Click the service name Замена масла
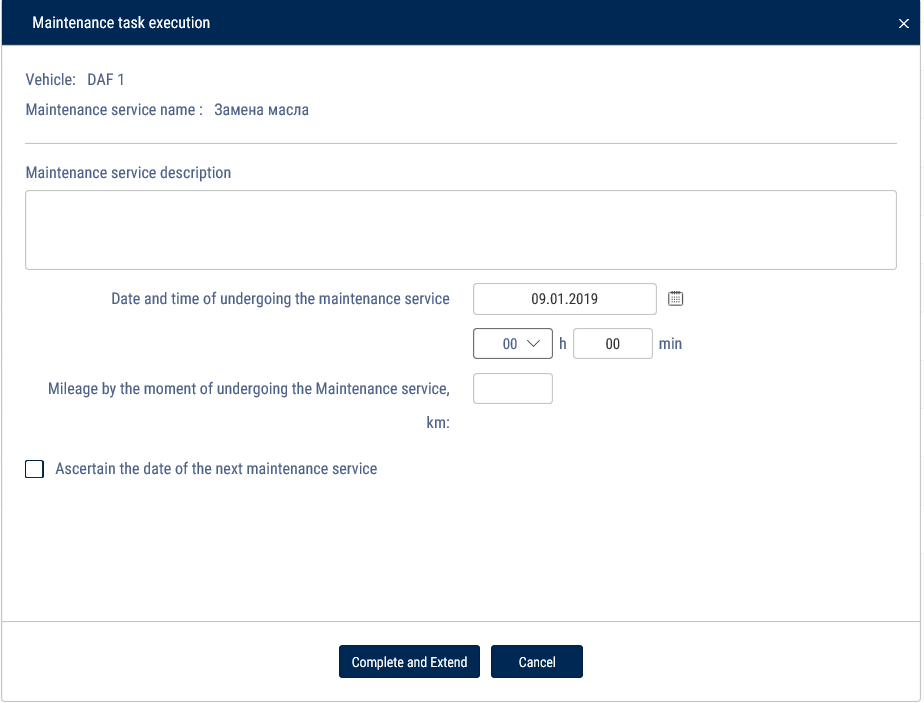Screen dimensions: 924x703 262,110
